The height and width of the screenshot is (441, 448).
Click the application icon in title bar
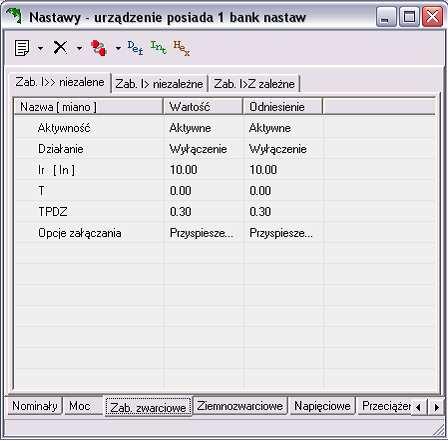click(14, 16)
